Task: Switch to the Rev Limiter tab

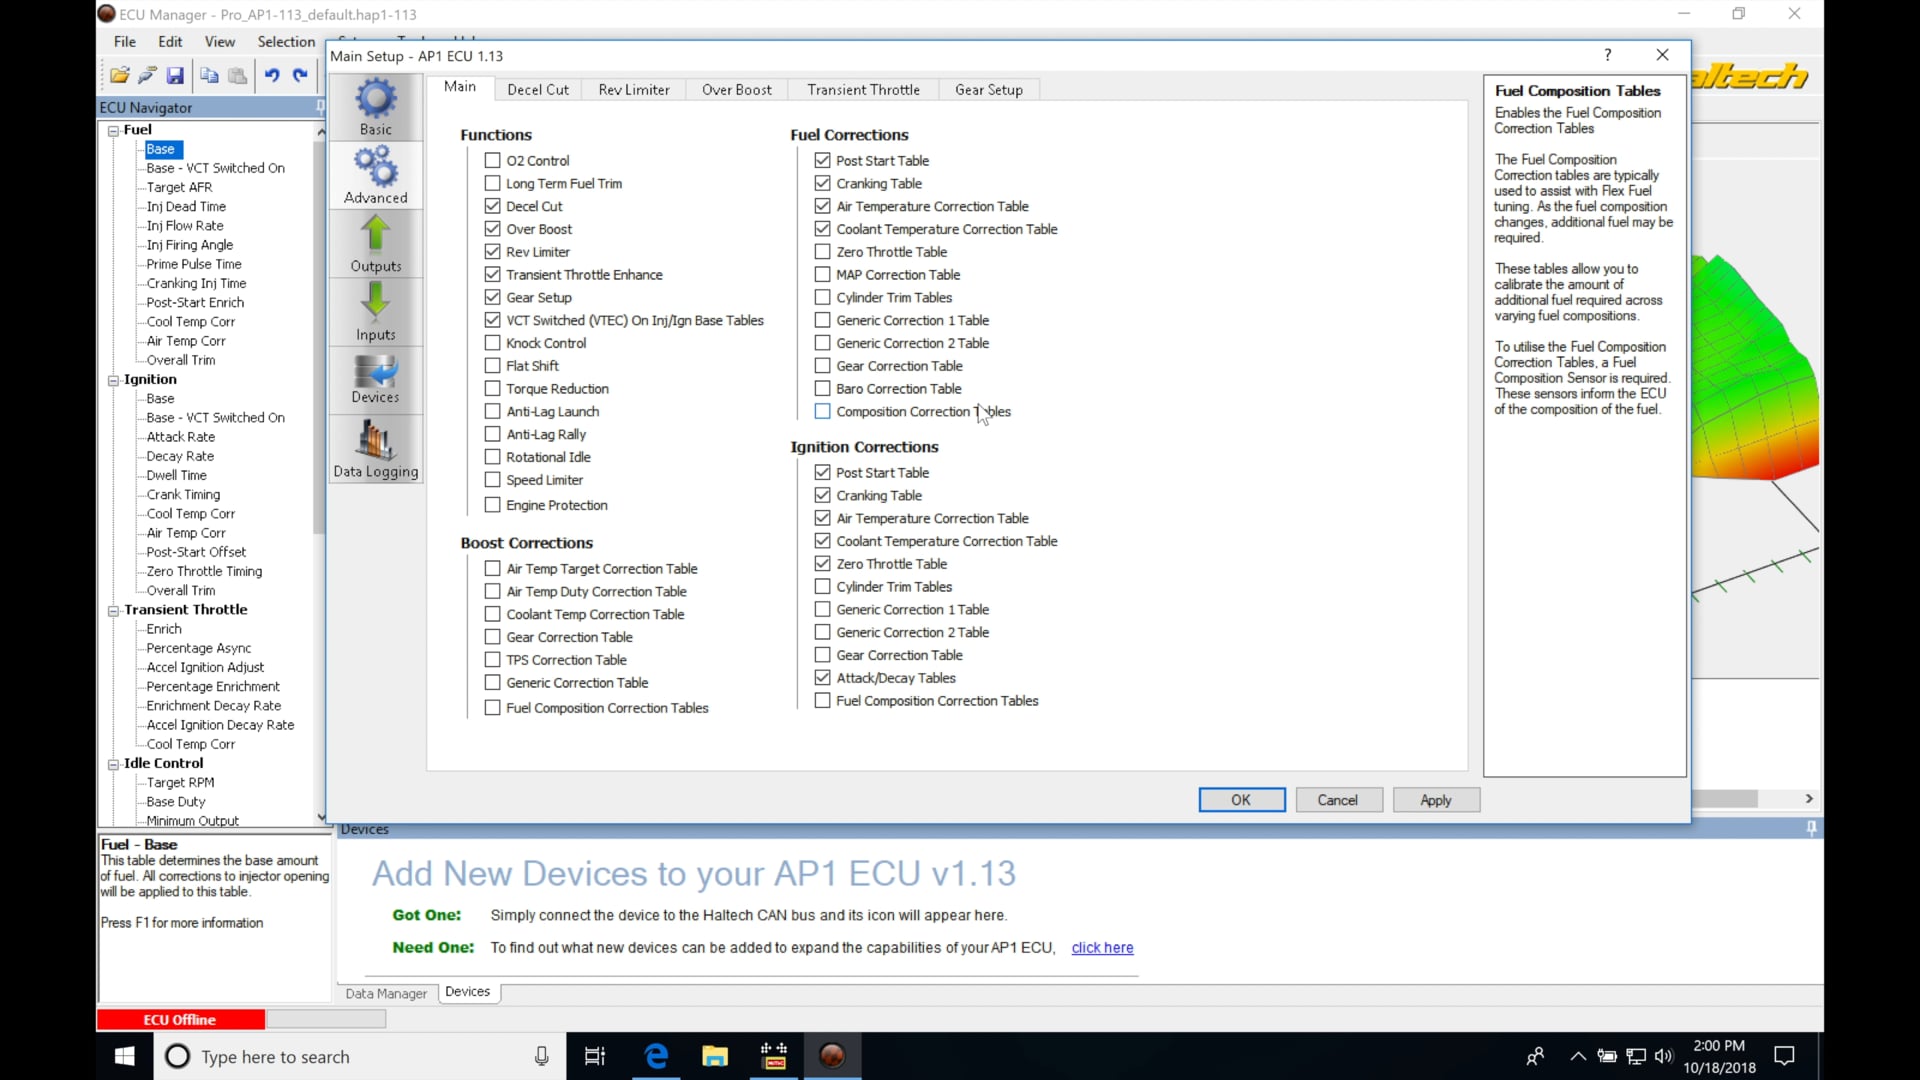Action: tap(633, 89)
